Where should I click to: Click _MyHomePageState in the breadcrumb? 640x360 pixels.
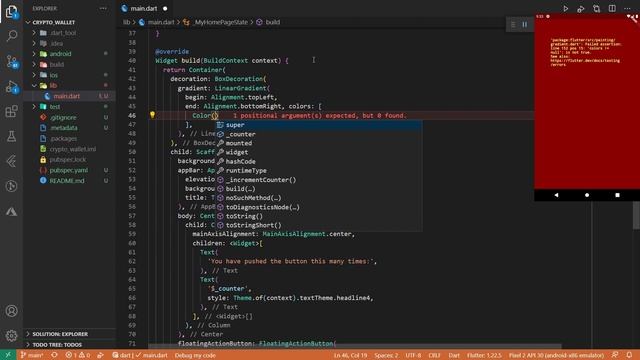click(221, 22)
